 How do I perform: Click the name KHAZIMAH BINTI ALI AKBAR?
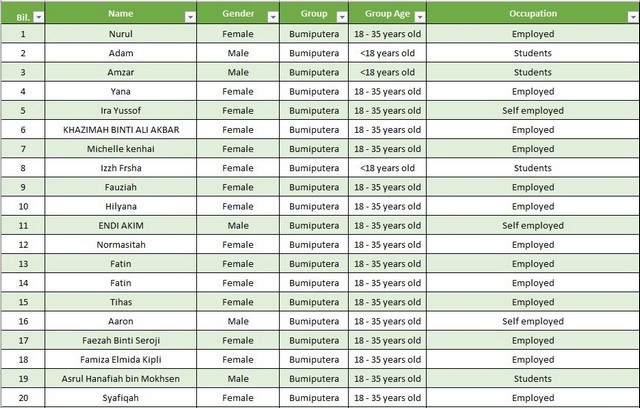pos(120,130)
